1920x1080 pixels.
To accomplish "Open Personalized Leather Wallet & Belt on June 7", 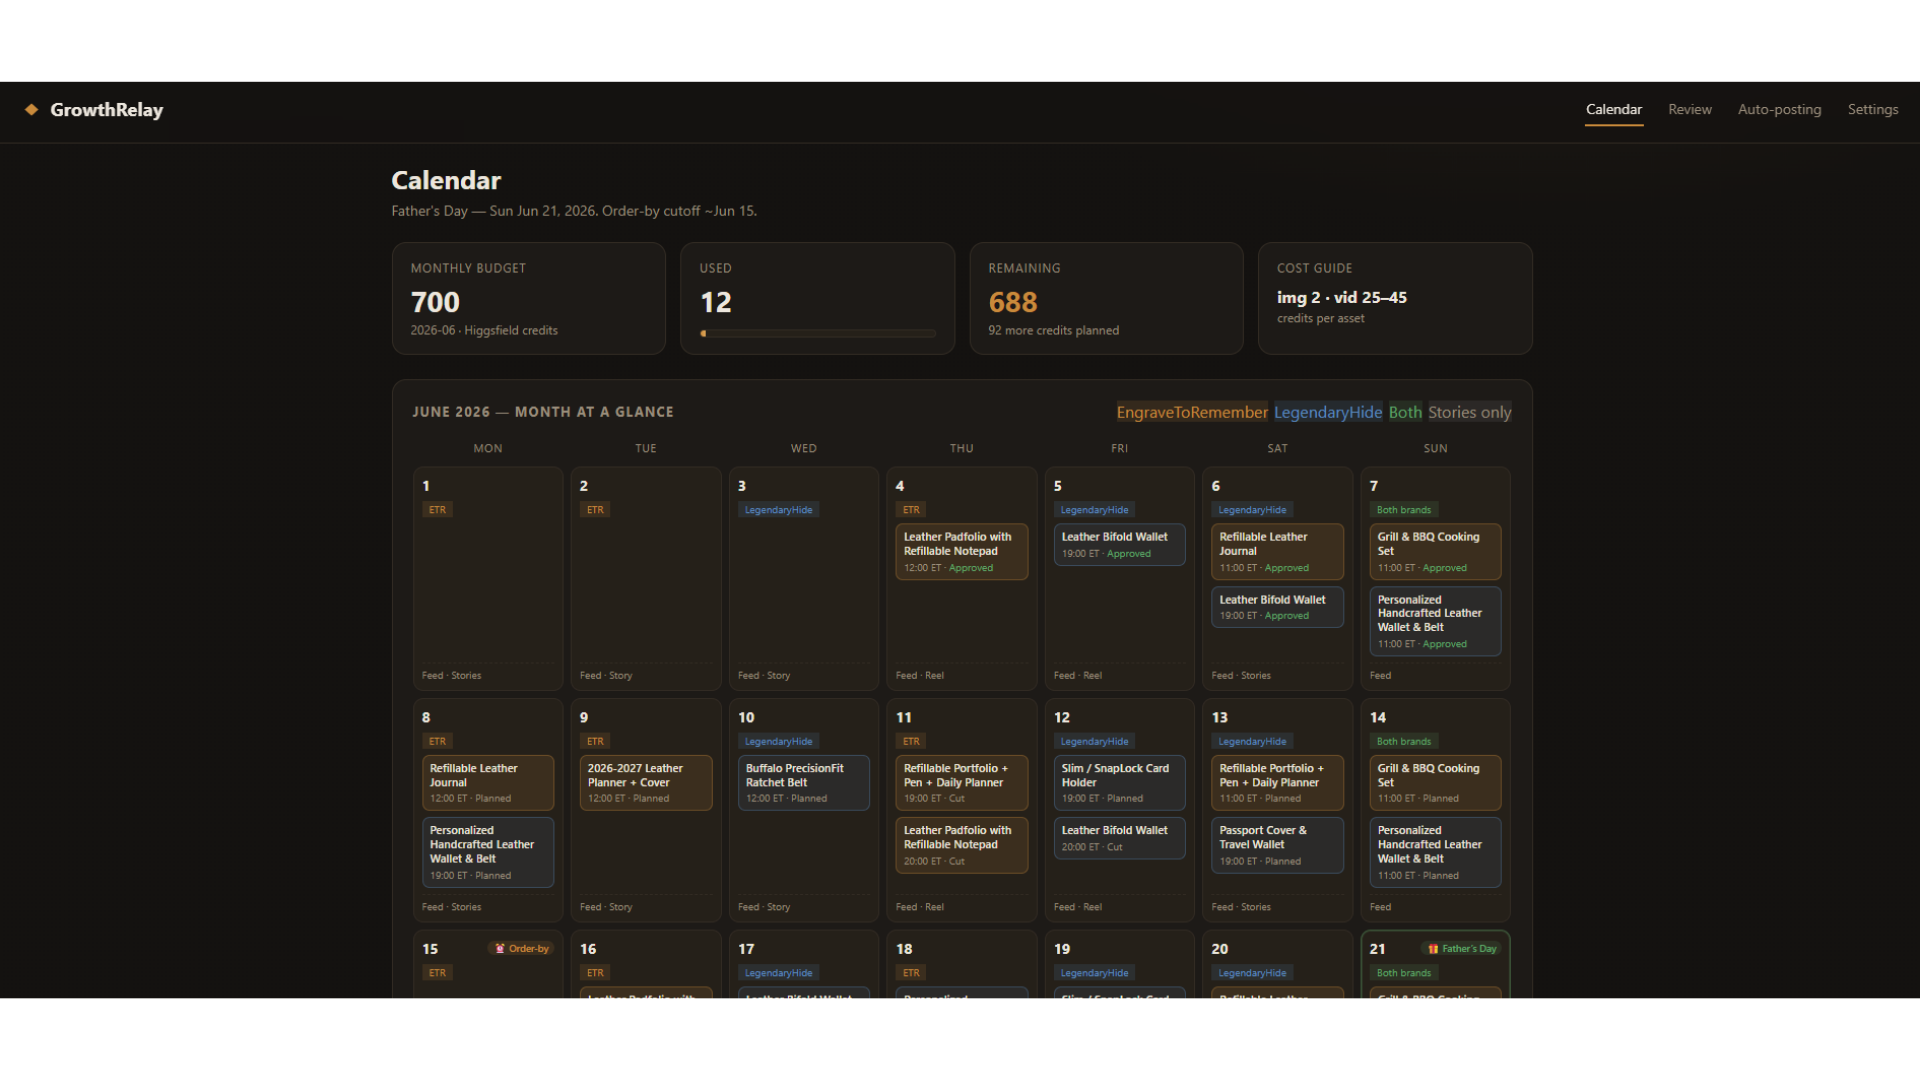I will 1435,621.
